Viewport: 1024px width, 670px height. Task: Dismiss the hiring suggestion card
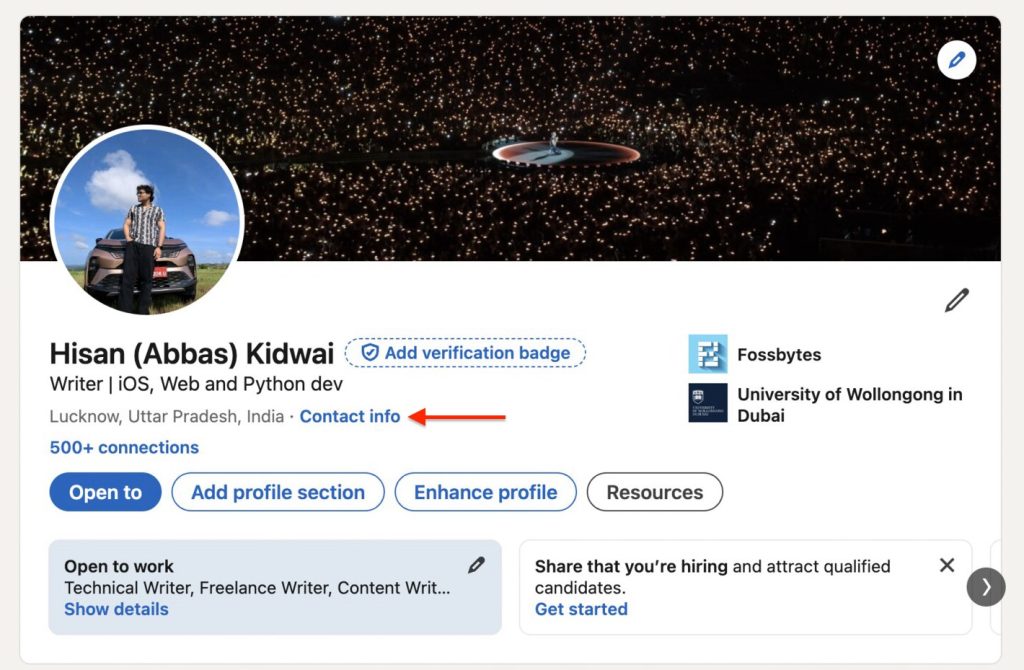[x=947, y=566]
